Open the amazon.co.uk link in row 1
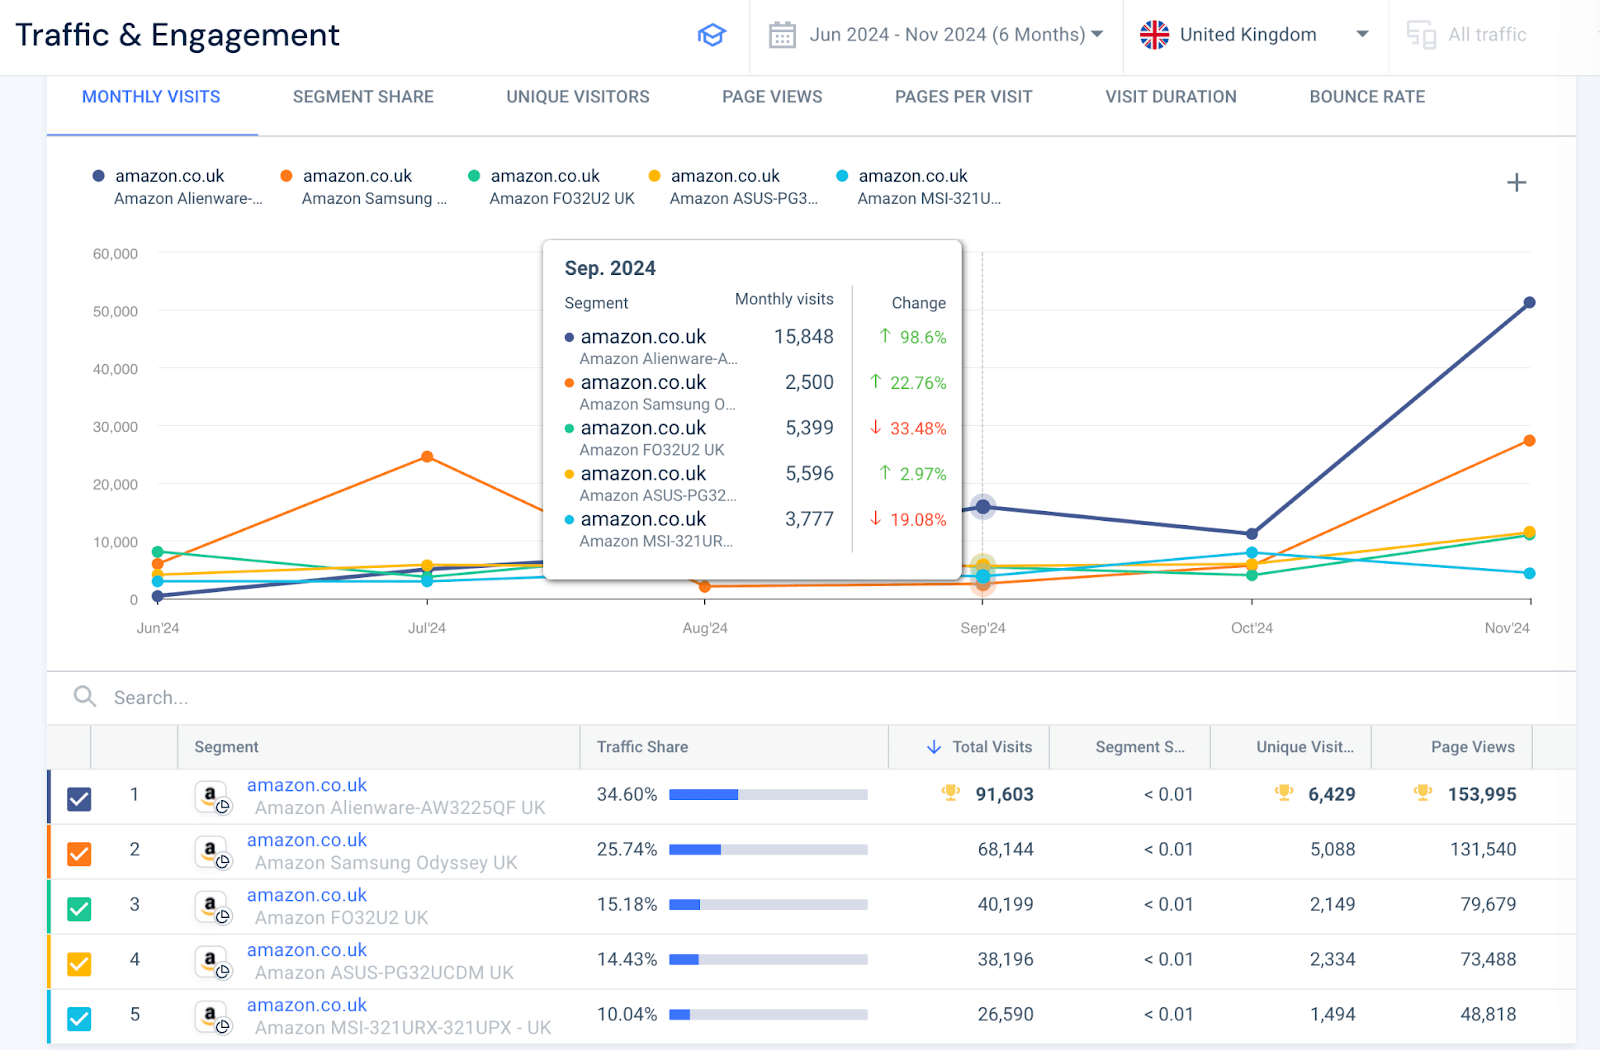 tap(306, 784)
